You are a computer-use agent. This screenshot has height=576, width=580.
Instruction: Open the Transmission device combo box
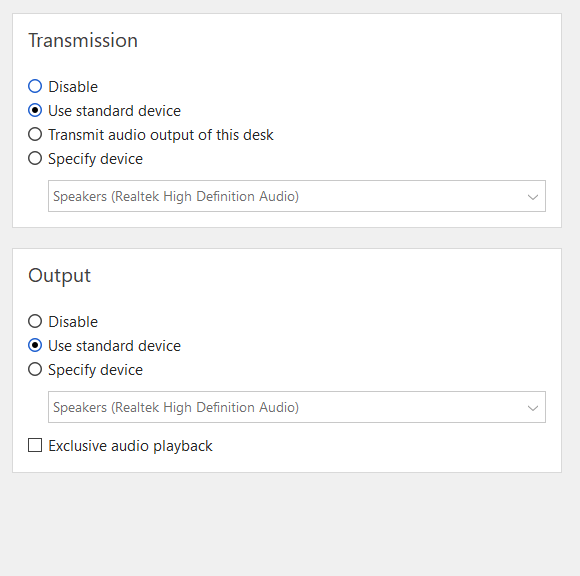297,196
